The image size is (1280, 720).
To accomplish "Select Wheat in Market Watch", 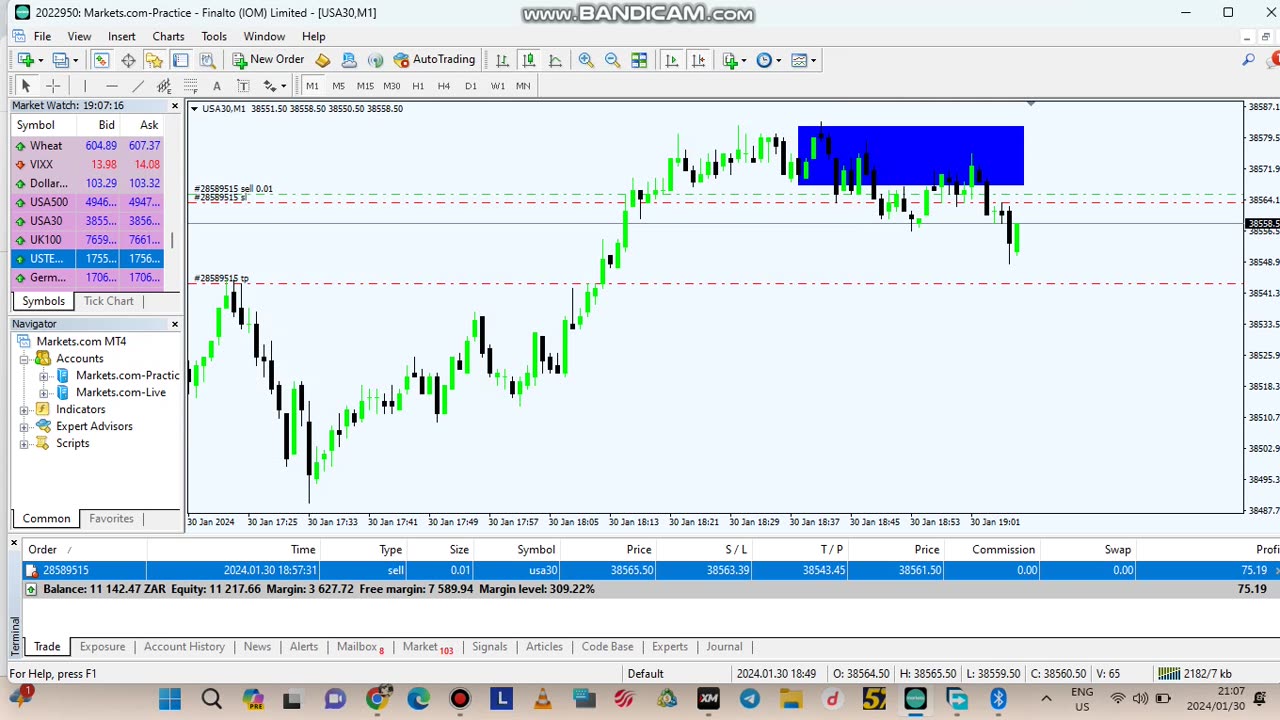I will point(87,146).
